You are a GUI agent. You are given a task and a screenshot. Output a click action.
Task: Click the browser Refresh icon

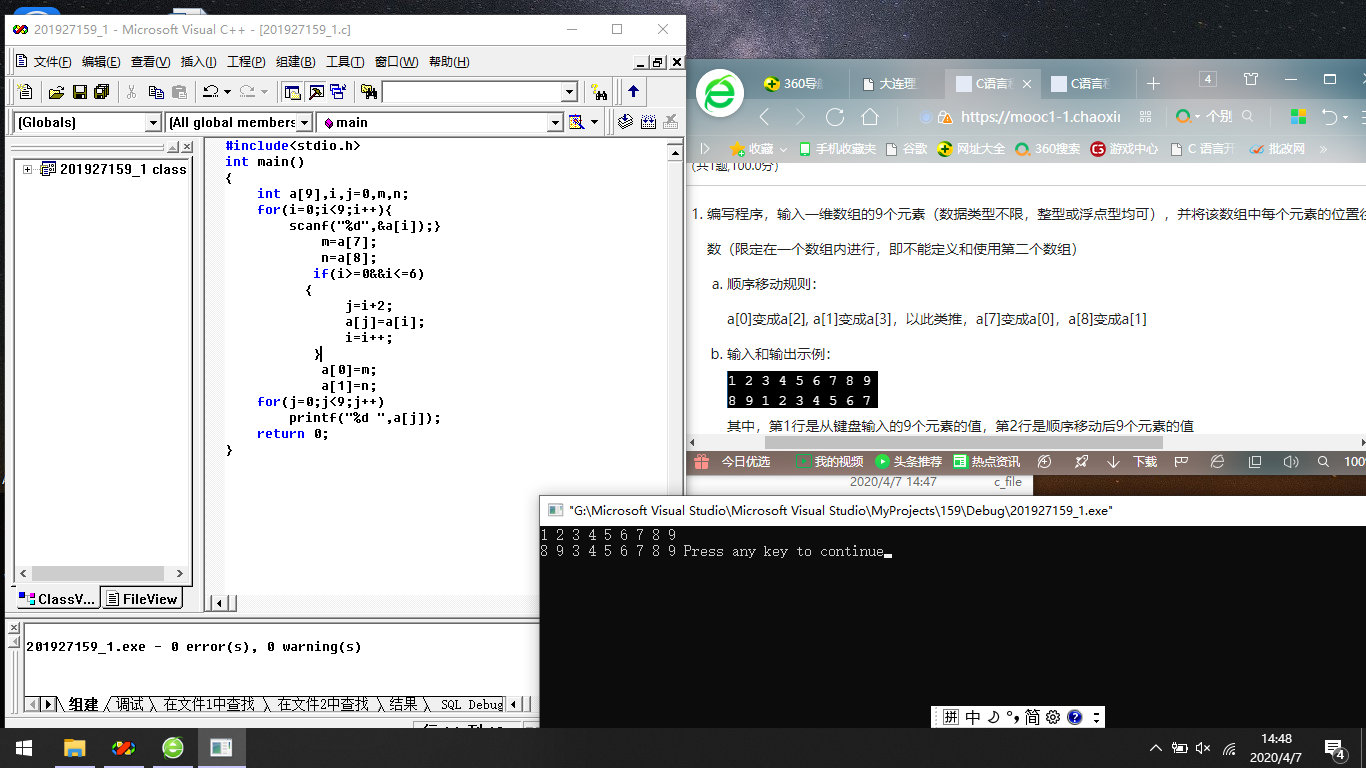pos(835,117)
